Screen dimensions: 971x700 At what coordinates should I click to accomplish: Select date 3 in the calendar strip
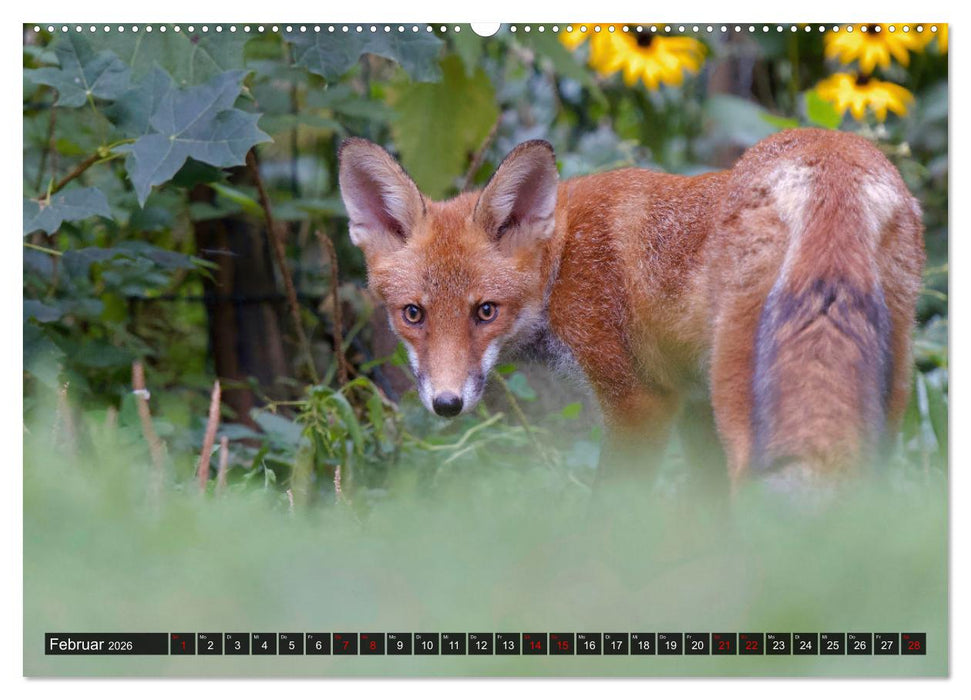tap(236, 644)
